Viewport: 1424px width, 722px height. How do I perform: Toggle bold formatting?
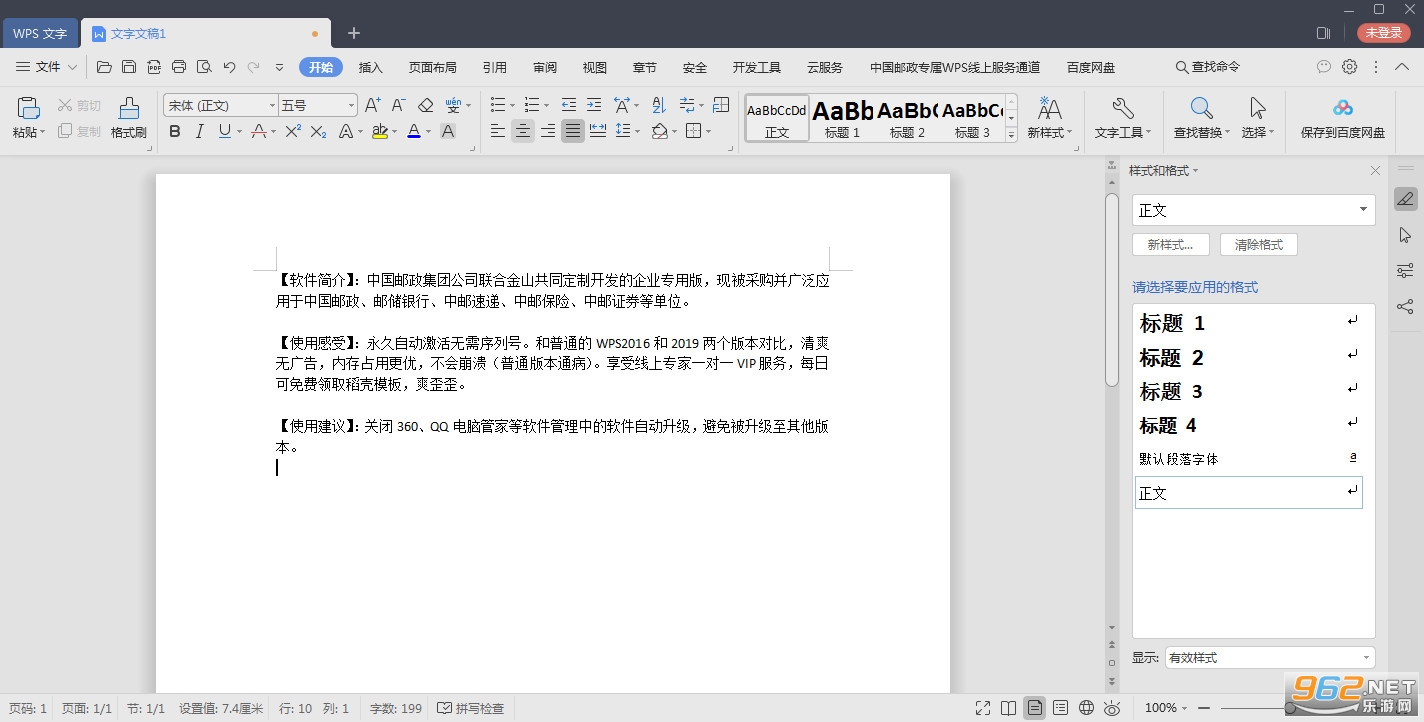tap(175, 131)
